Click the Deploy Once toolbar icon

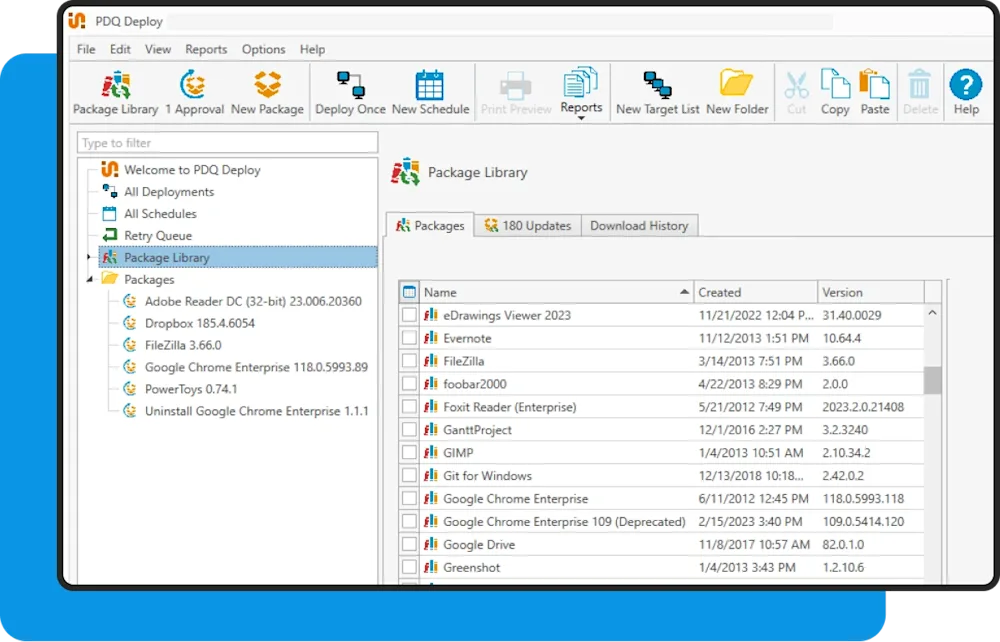[350, 93]
